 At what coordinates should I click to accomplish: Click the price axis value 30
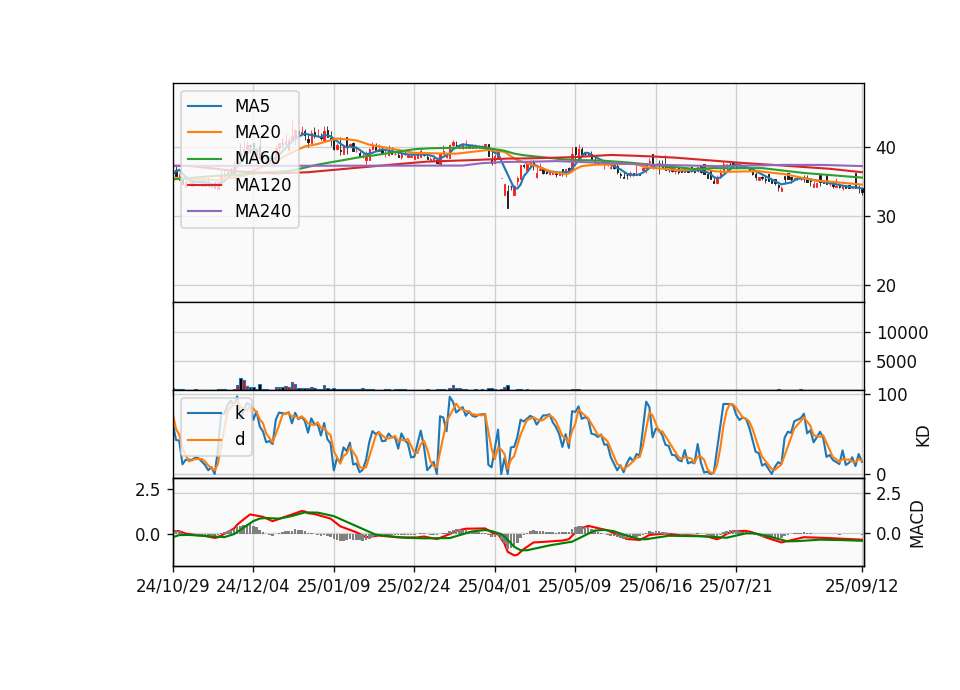(x=886, y=217)
